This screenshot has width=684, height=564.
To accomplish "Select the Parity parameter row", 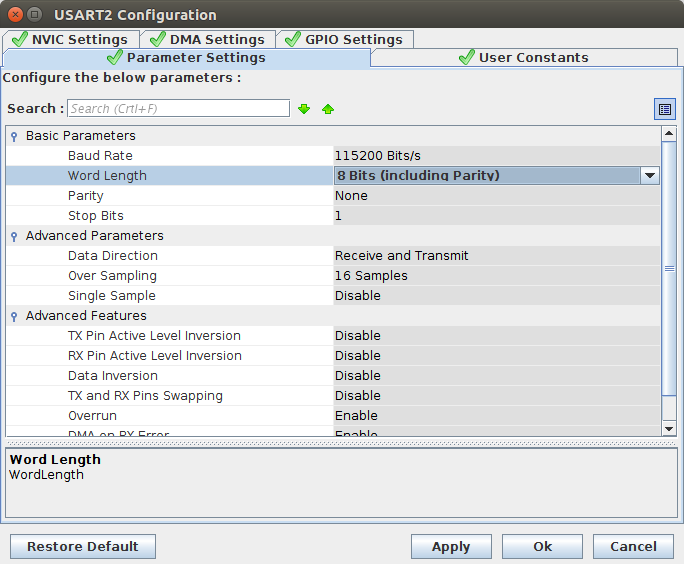I will [86, 196].
